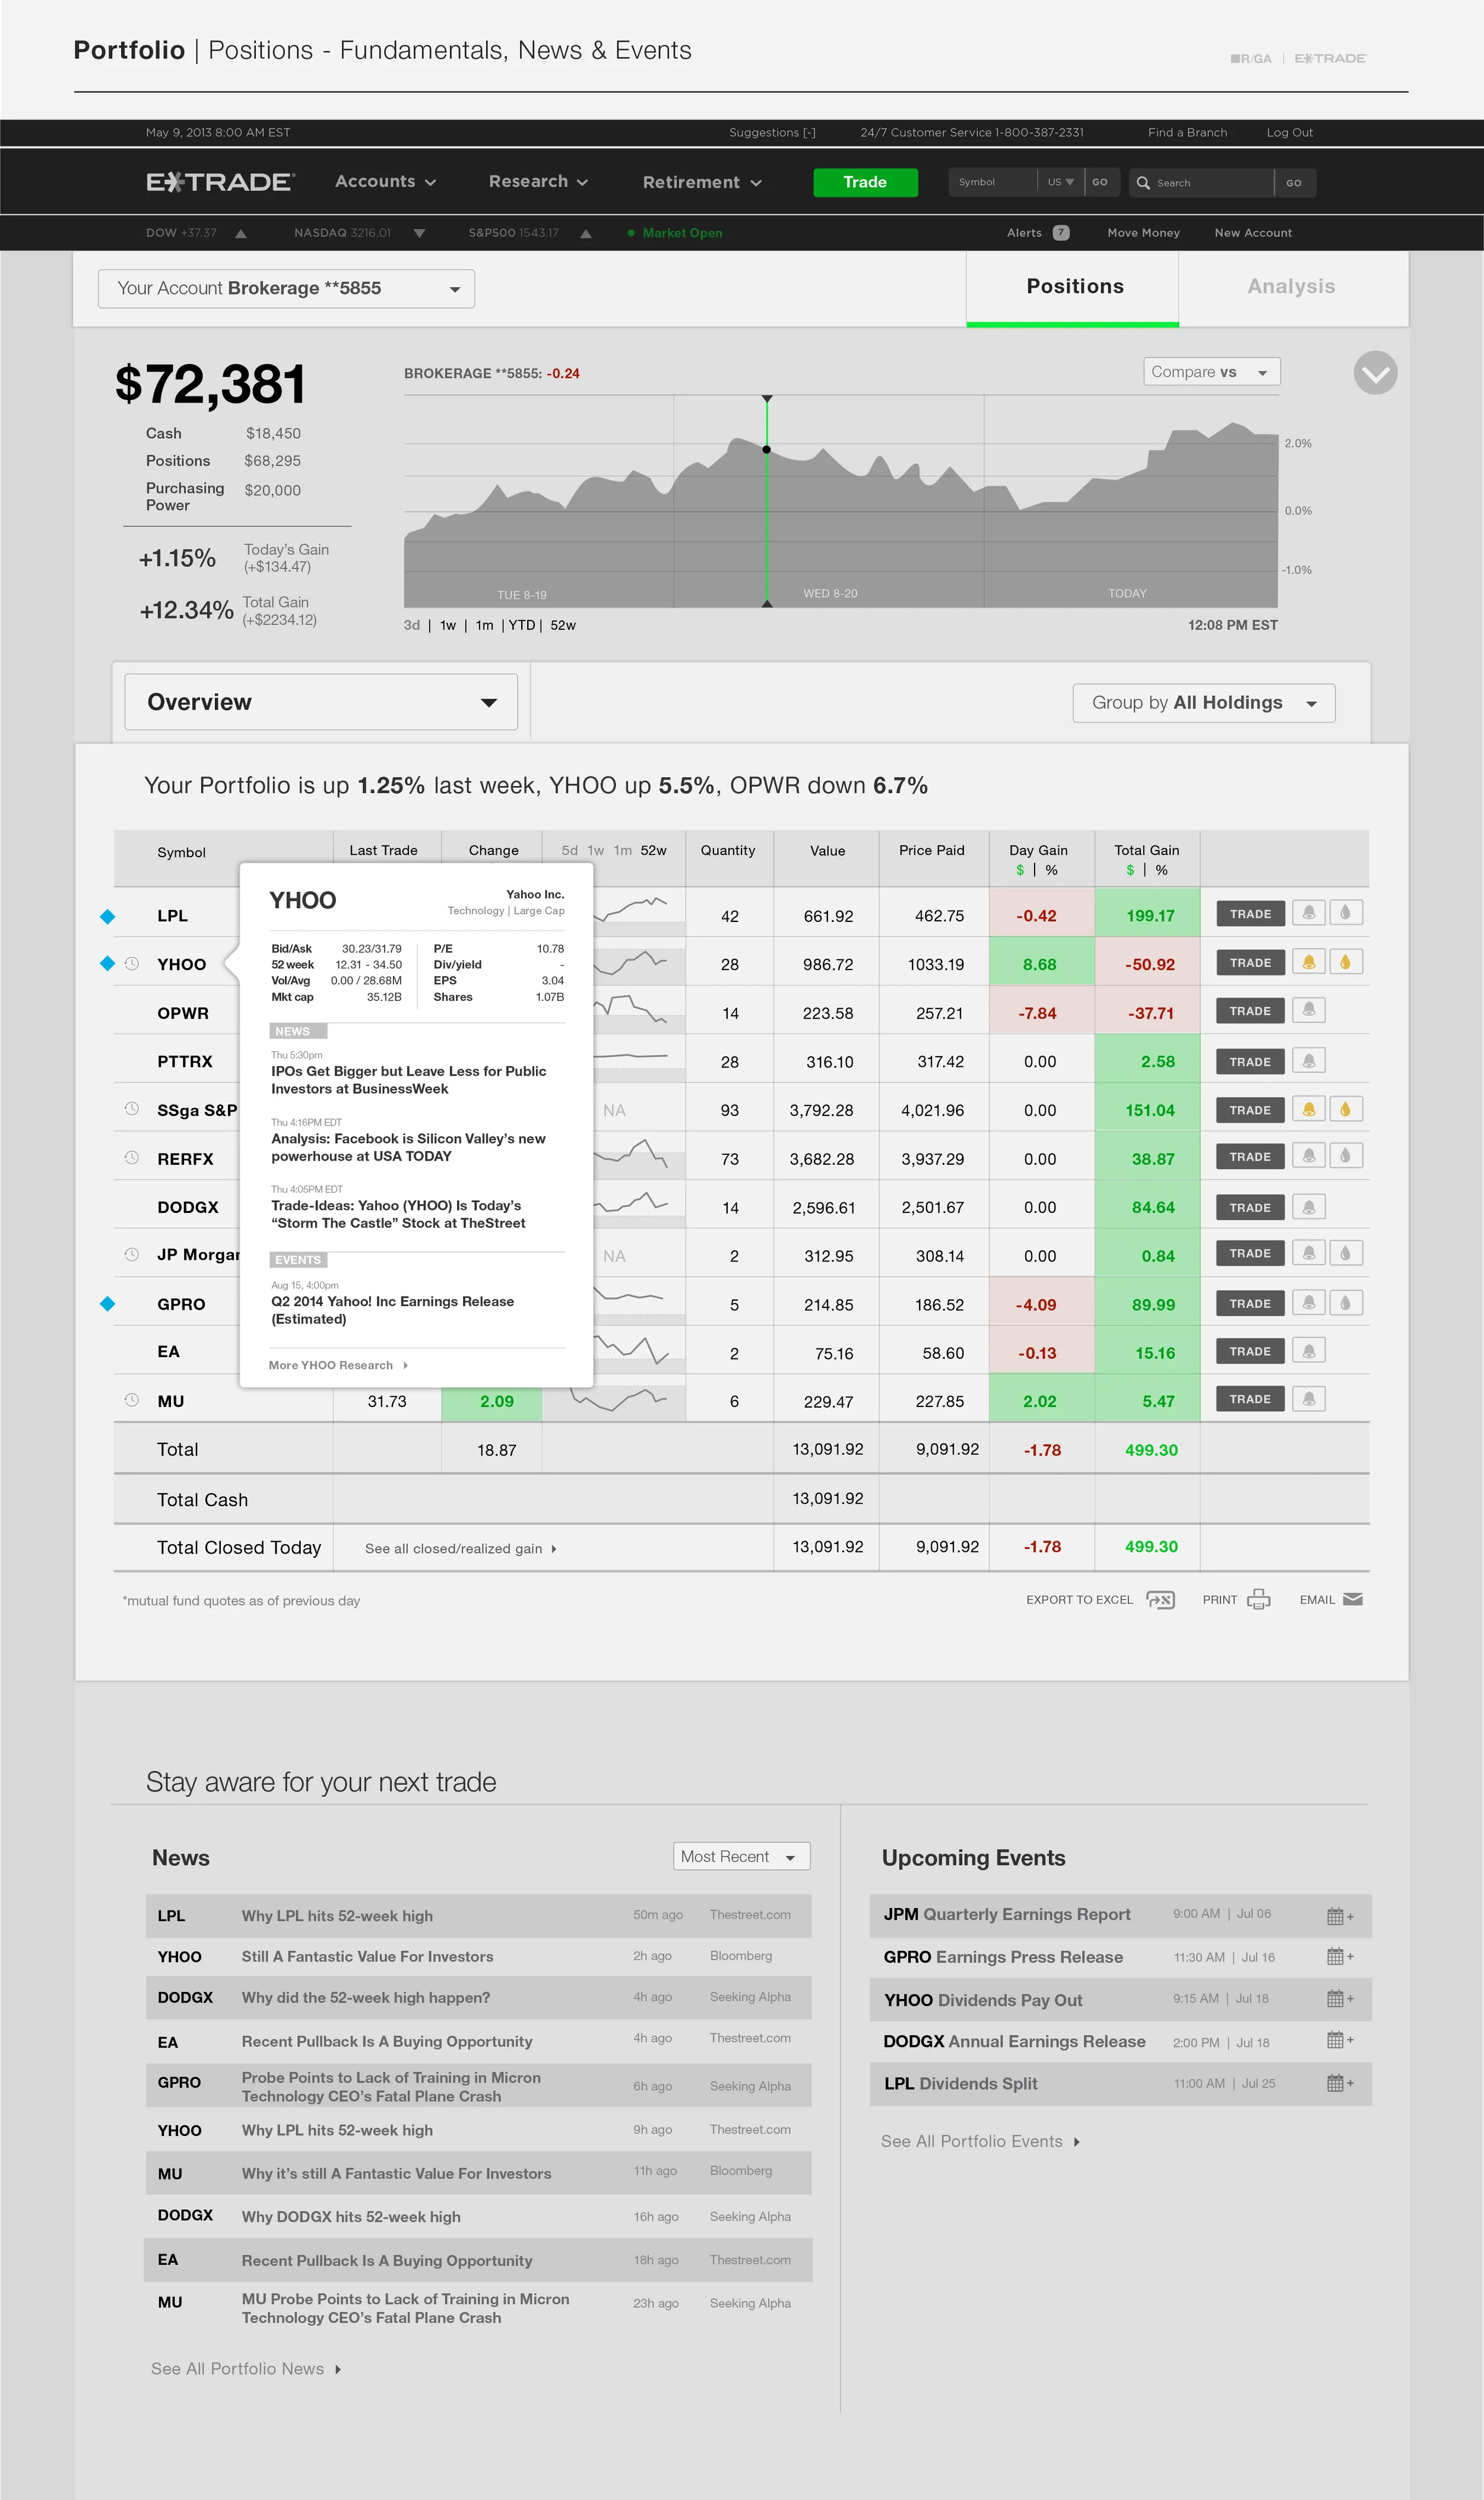
Task: Switch to the Analysis tab
Action: click(1293, 288)
